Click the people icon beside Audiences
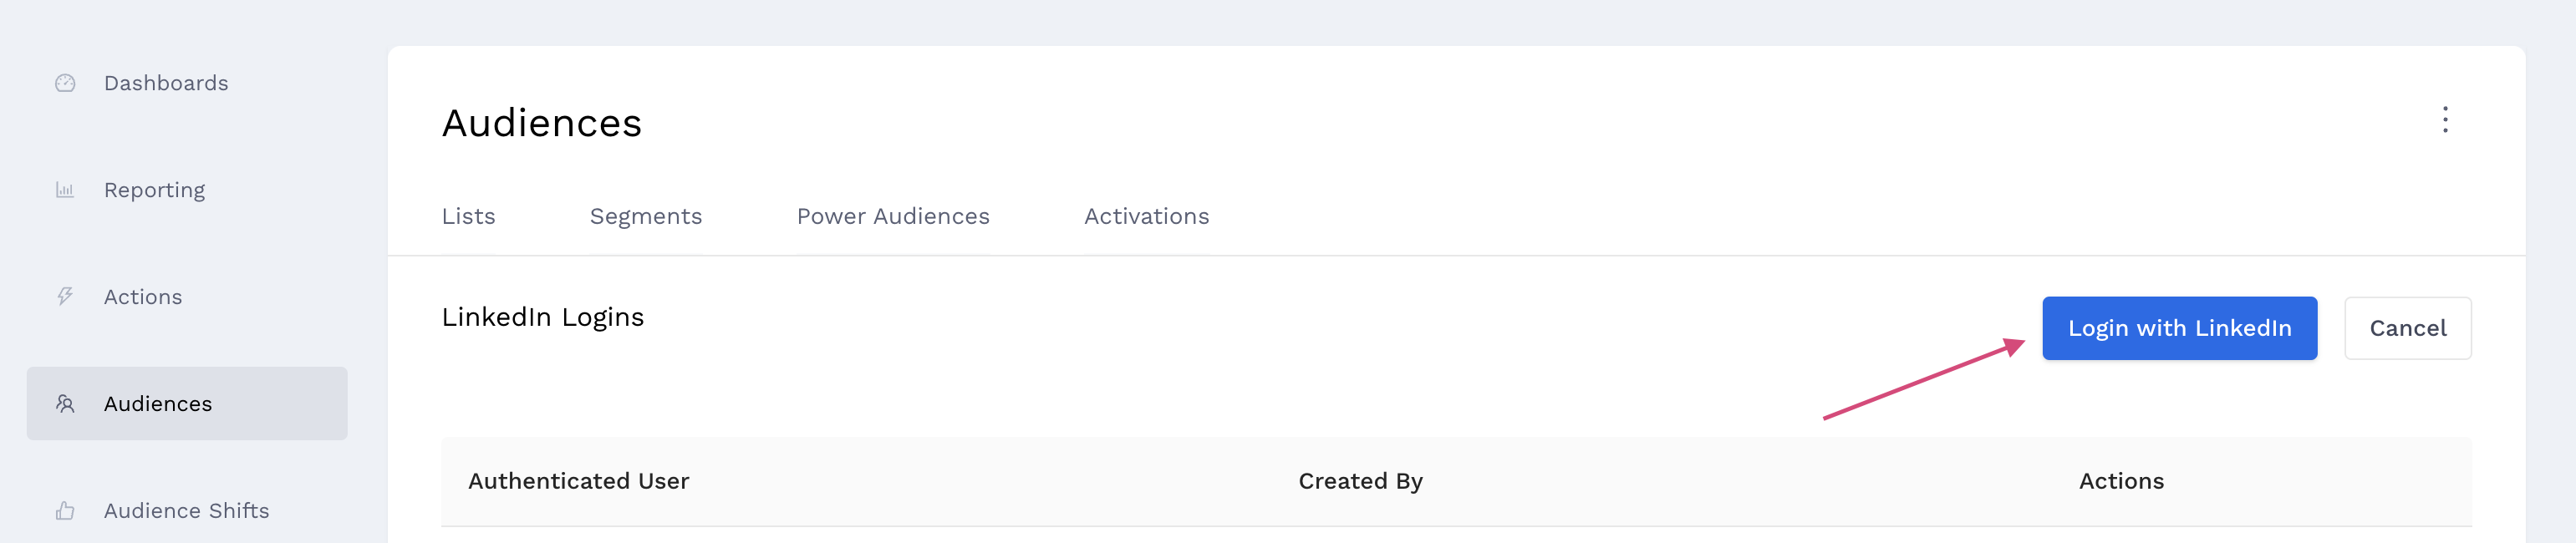 click(x=65, y=404)
